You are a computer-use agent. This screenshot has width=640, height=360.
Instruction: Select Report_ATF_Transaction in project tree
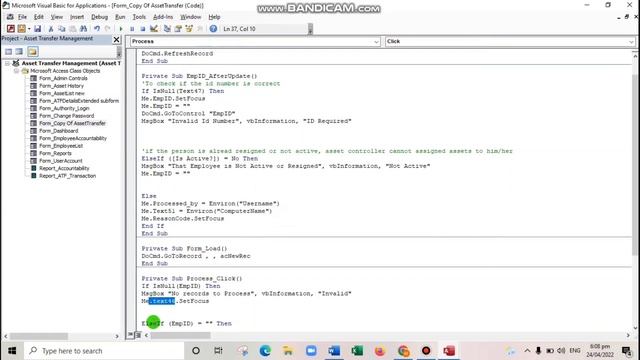click(x=67, y=176)
